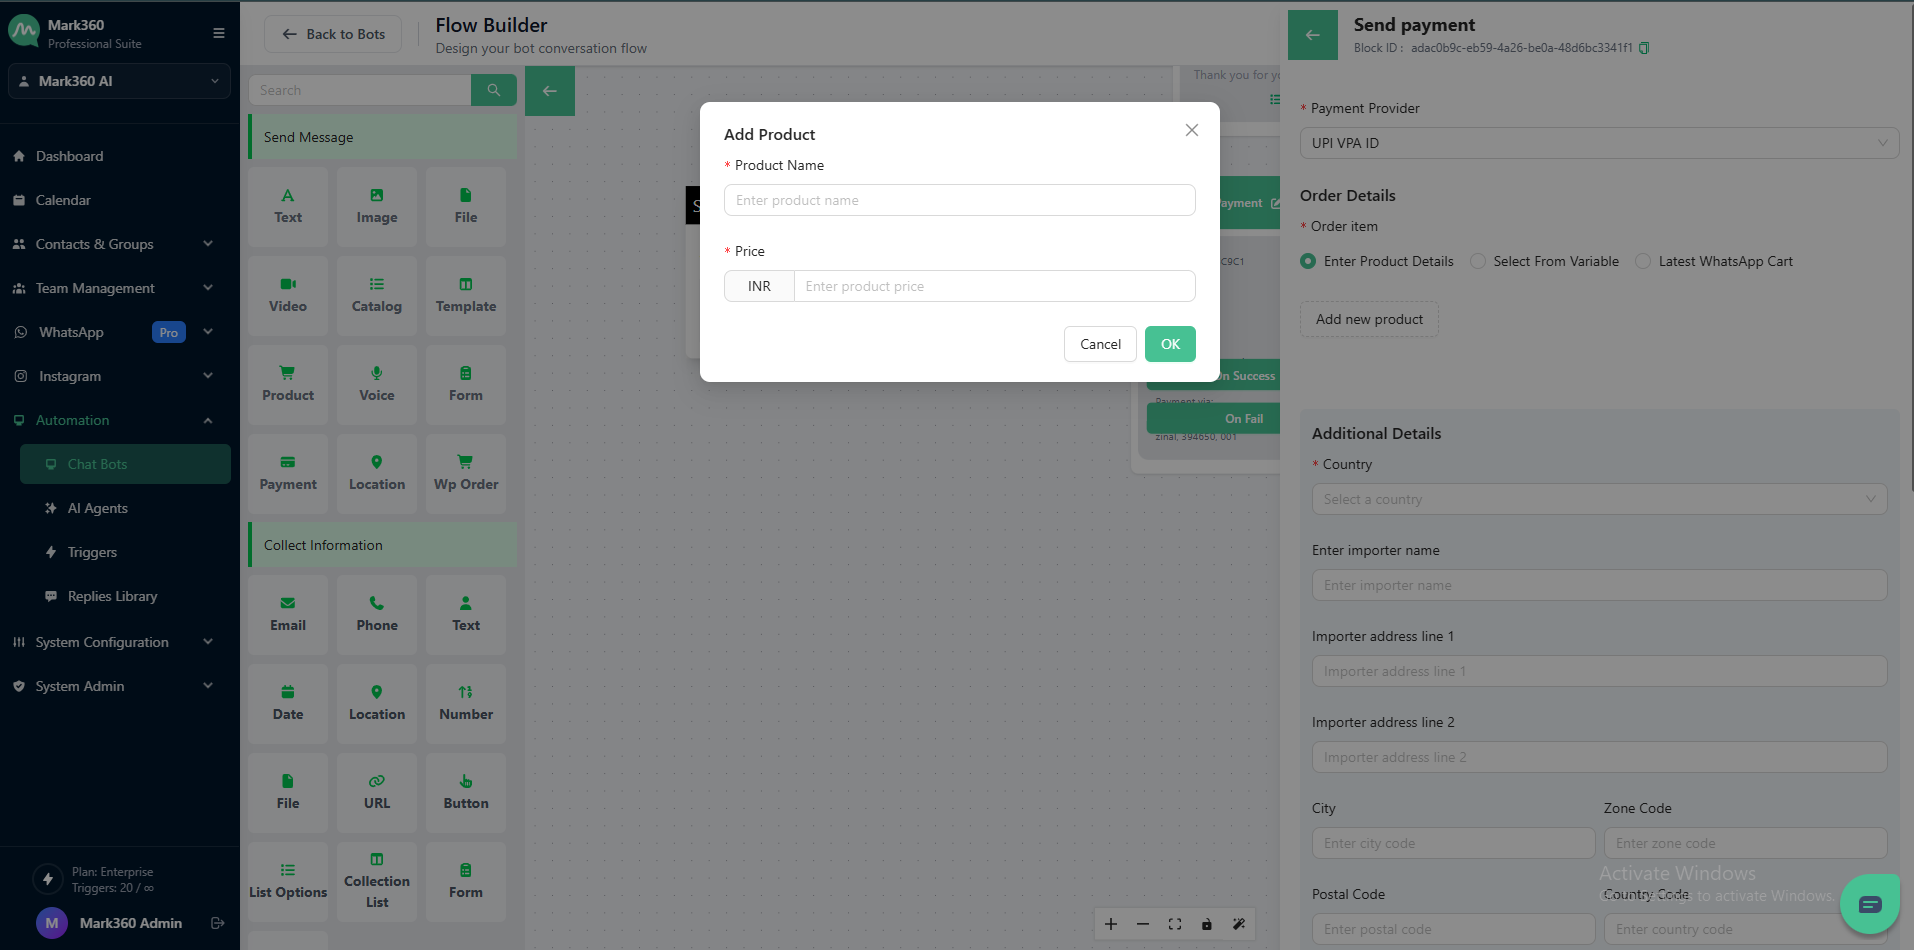1914x950 pixels.
Task: Click the logout icon beside Mark360 Admin
Action: pyautogui.click(x=217, y=923)
